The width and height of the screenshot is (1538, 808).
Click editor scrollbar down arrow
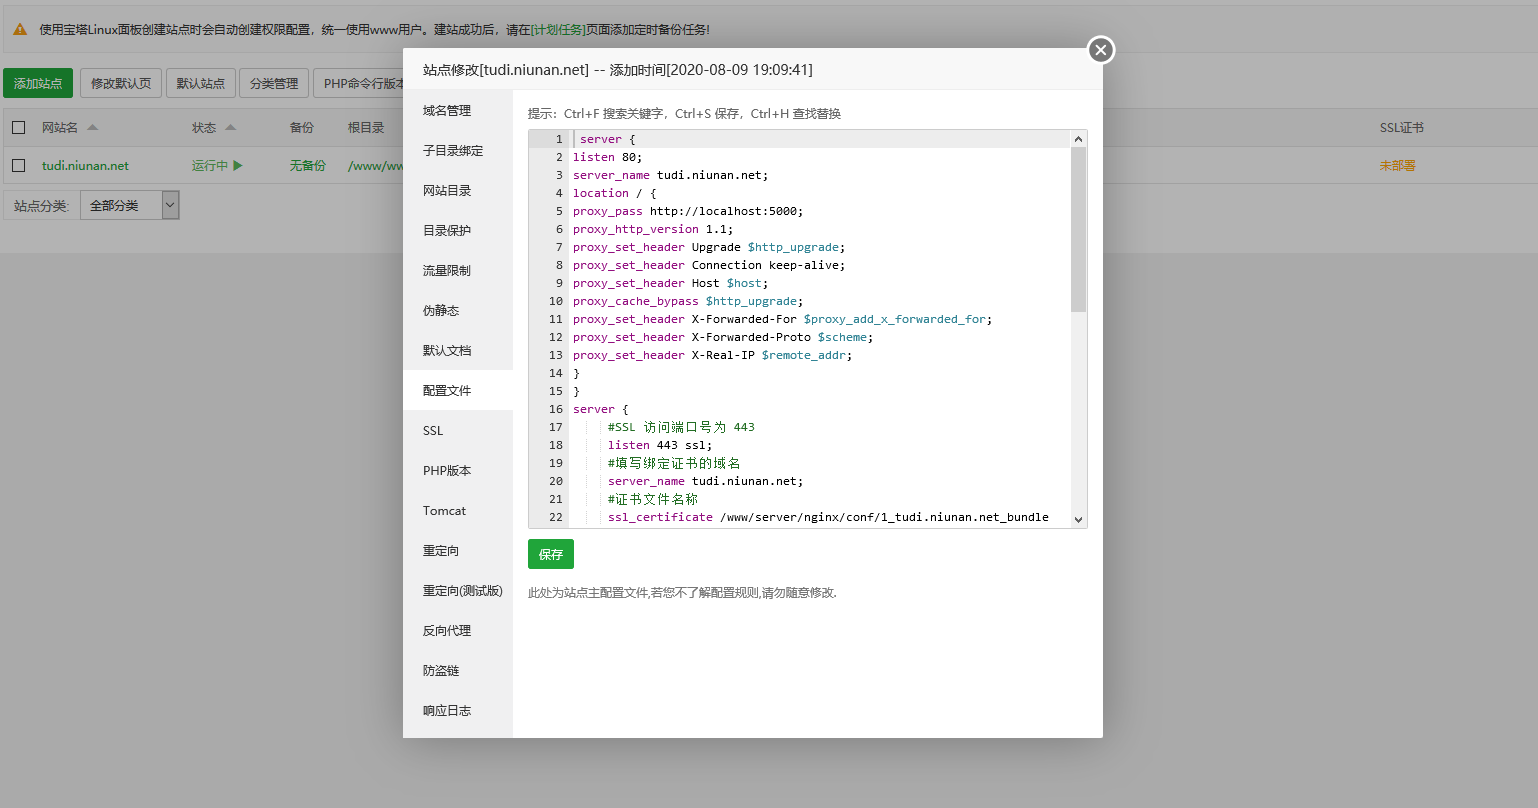[x=1078, y=519]
